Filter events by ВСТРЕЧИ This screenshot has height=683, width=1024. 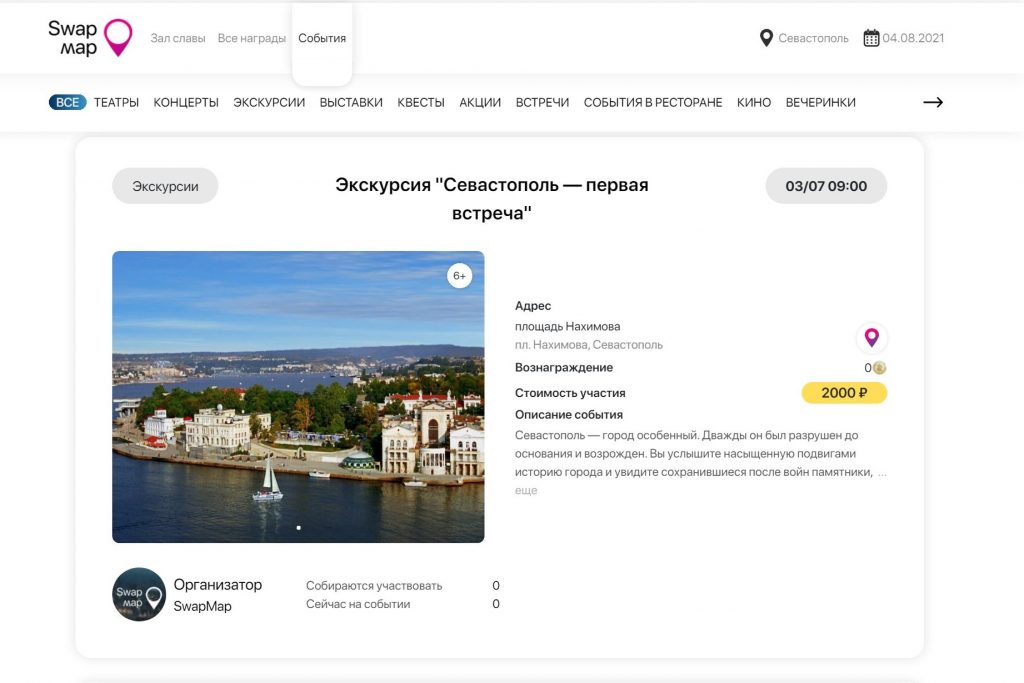[x=542, y=103]
